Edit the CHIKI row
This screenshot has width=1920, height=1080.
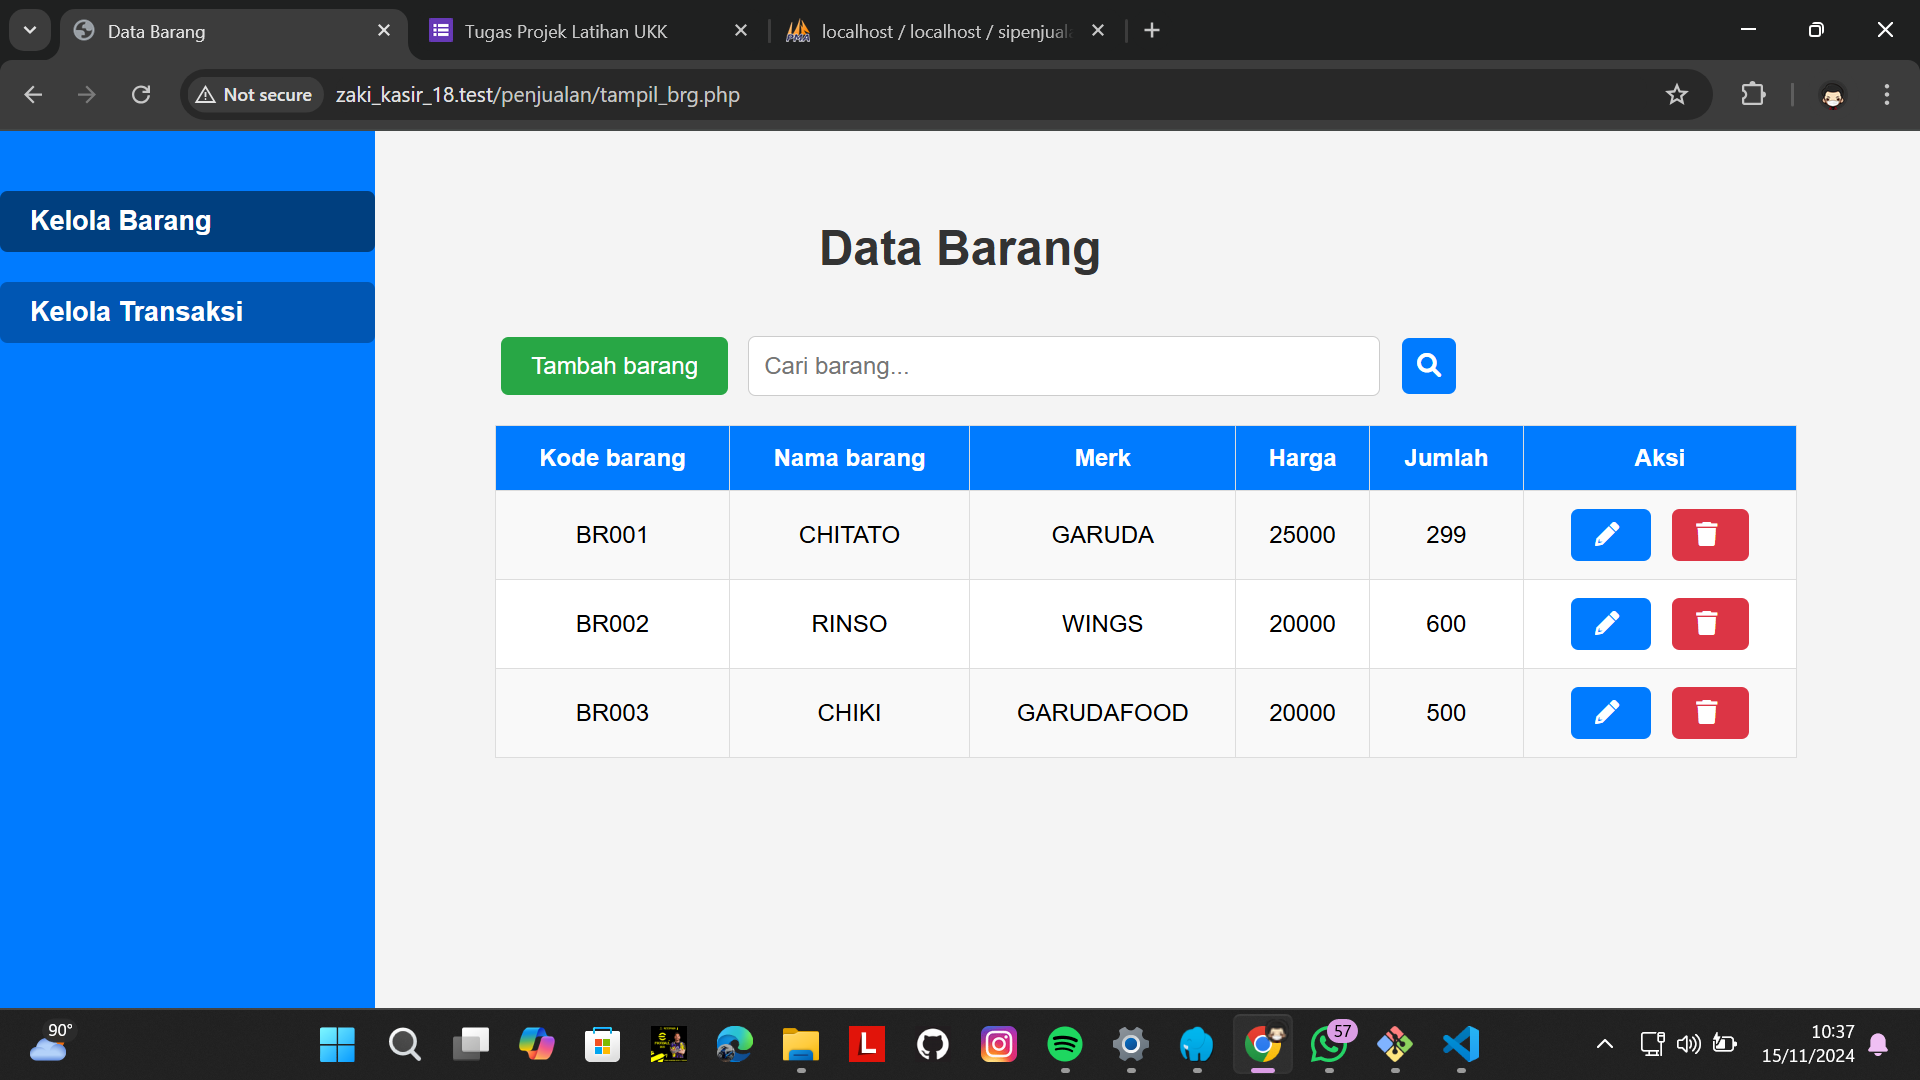(1610, 713)
